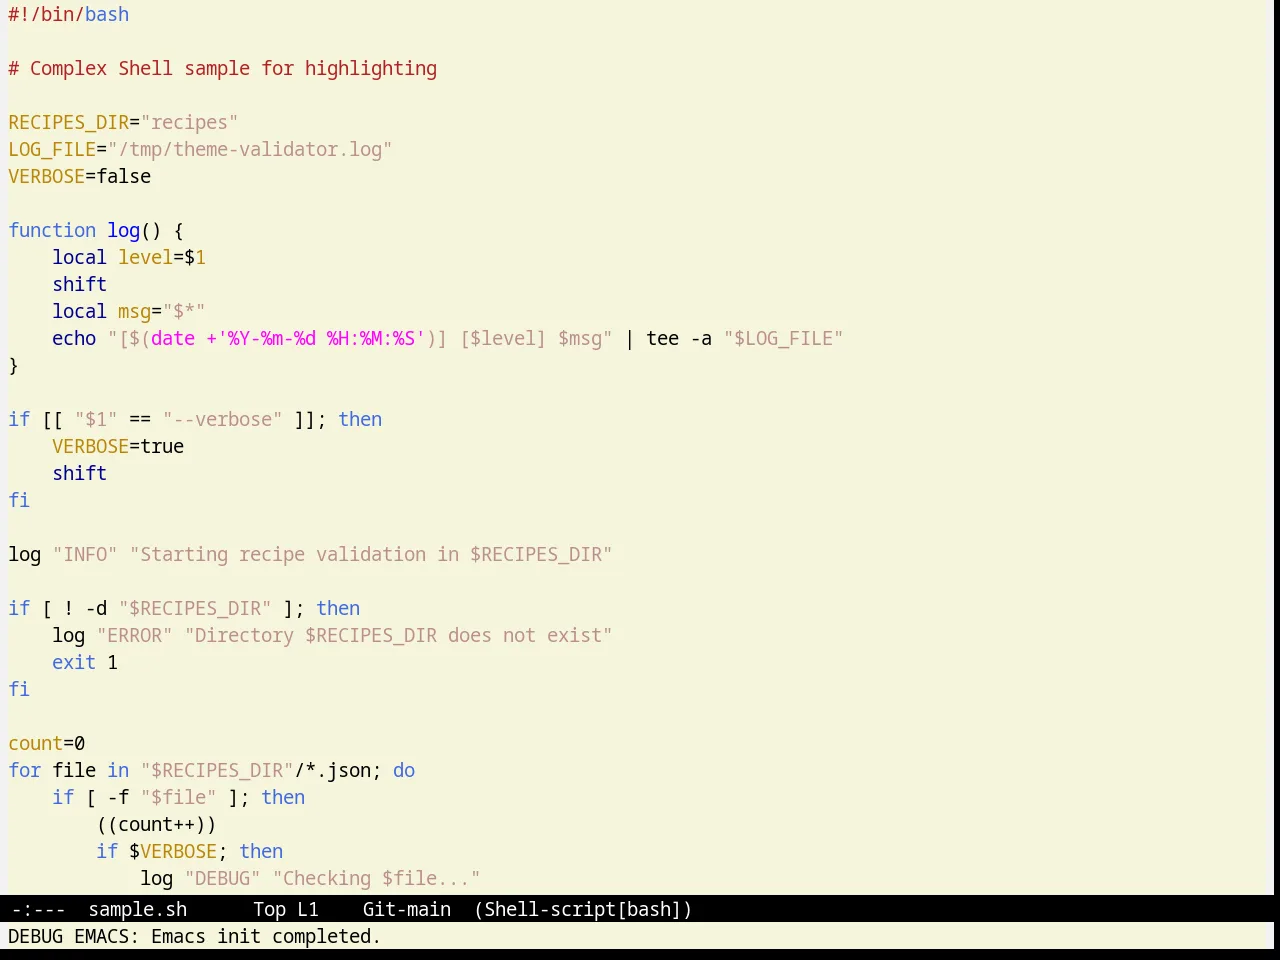
Task: Click the first 'fi' after VERBOSE=true block
Action: point(19,501)
